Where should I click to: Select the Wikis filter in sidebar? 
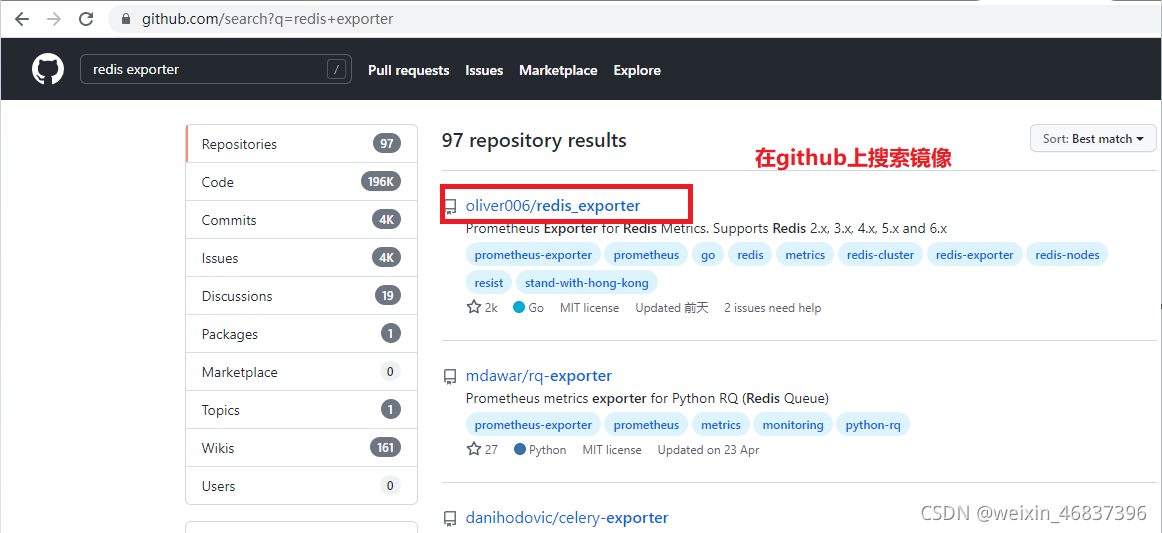point(301,448)
